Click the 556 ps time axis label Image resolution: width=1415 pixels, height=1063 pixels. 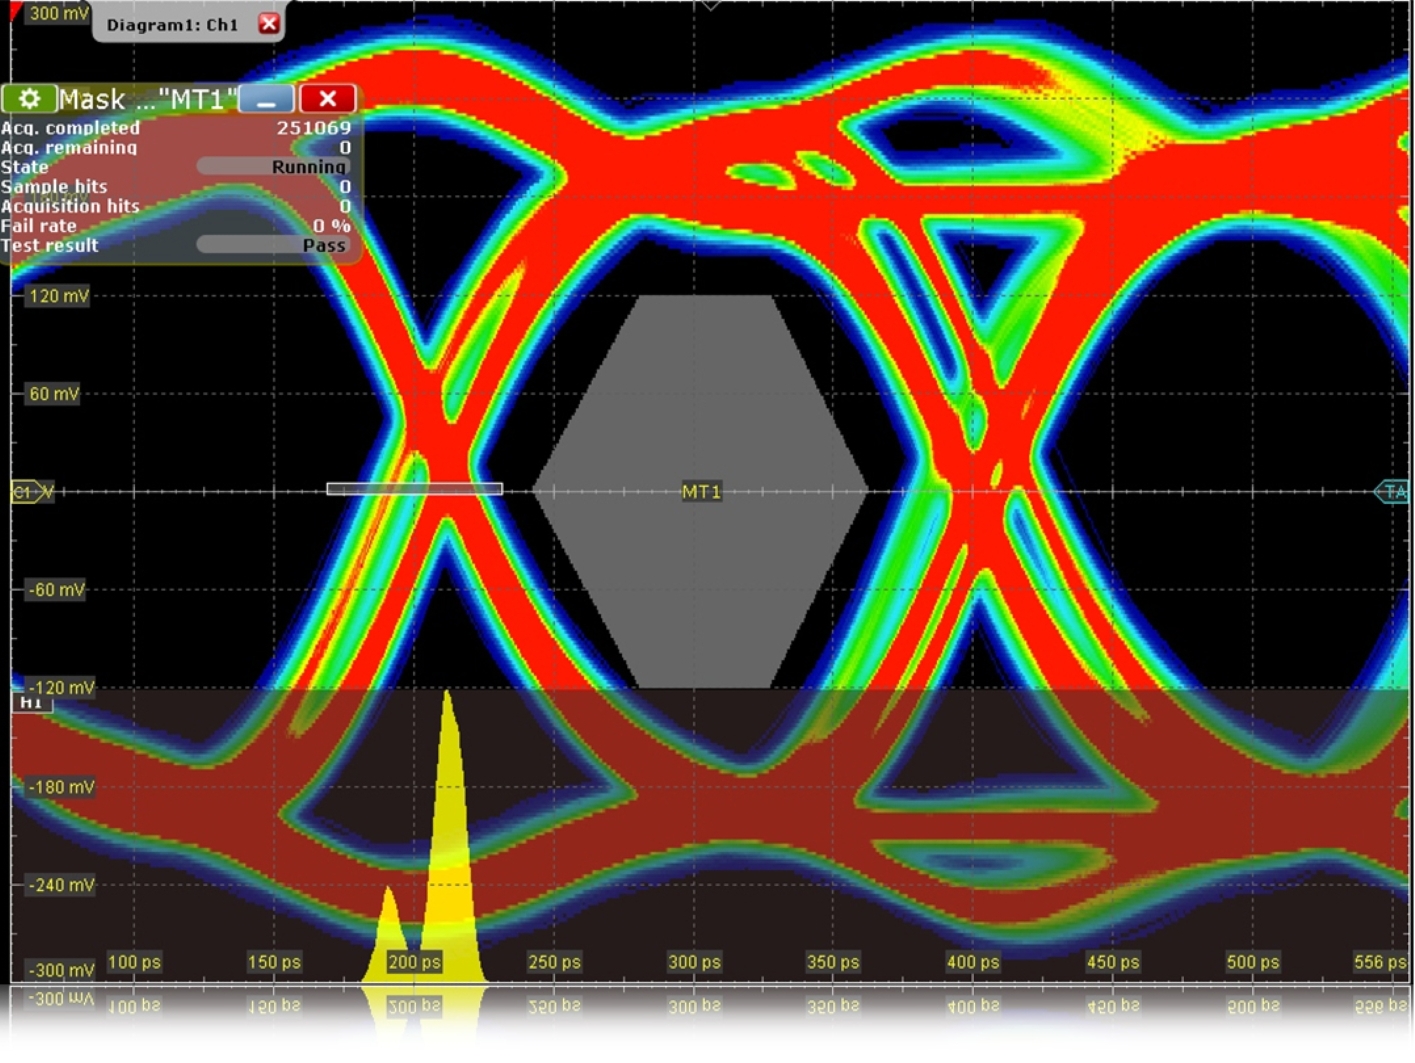[1380, 962]
